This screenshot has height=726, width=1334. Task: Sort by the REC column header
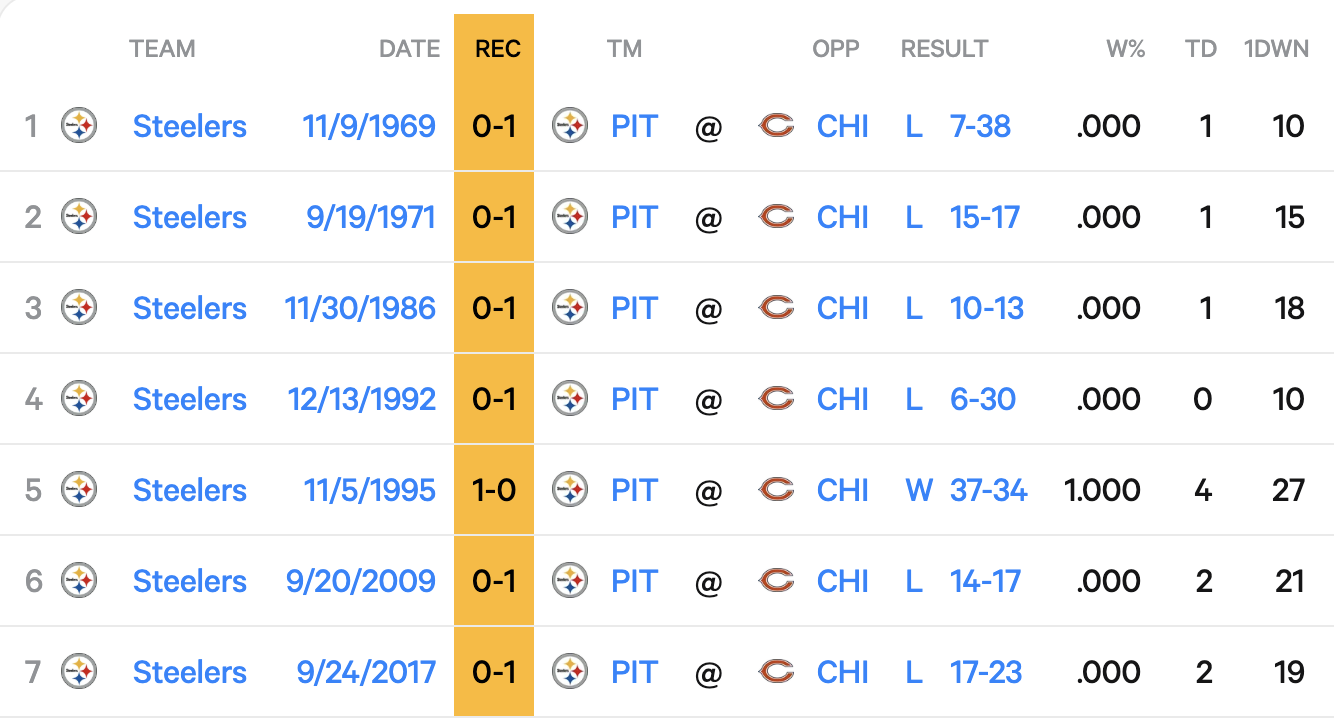coord(497,49)
